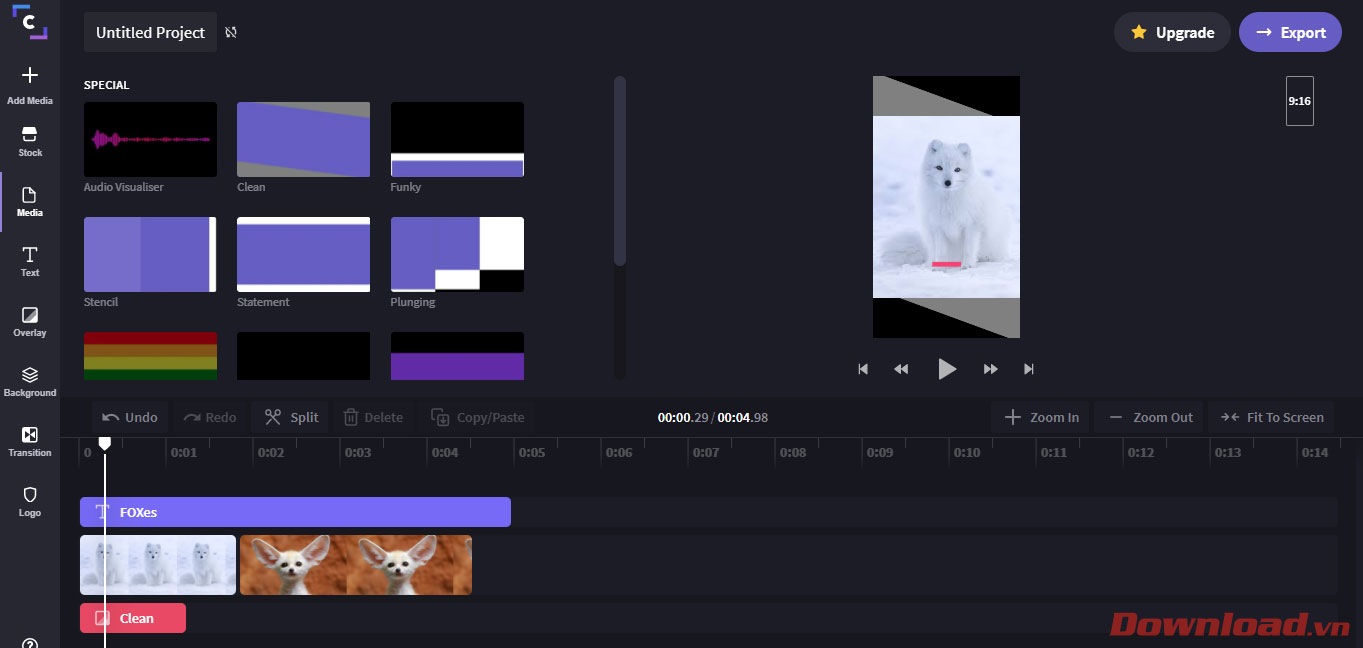The height and width of the screenshot is (648, 1363).
Task: Open the Stock library sidebar icon
Action: (30, 141)
